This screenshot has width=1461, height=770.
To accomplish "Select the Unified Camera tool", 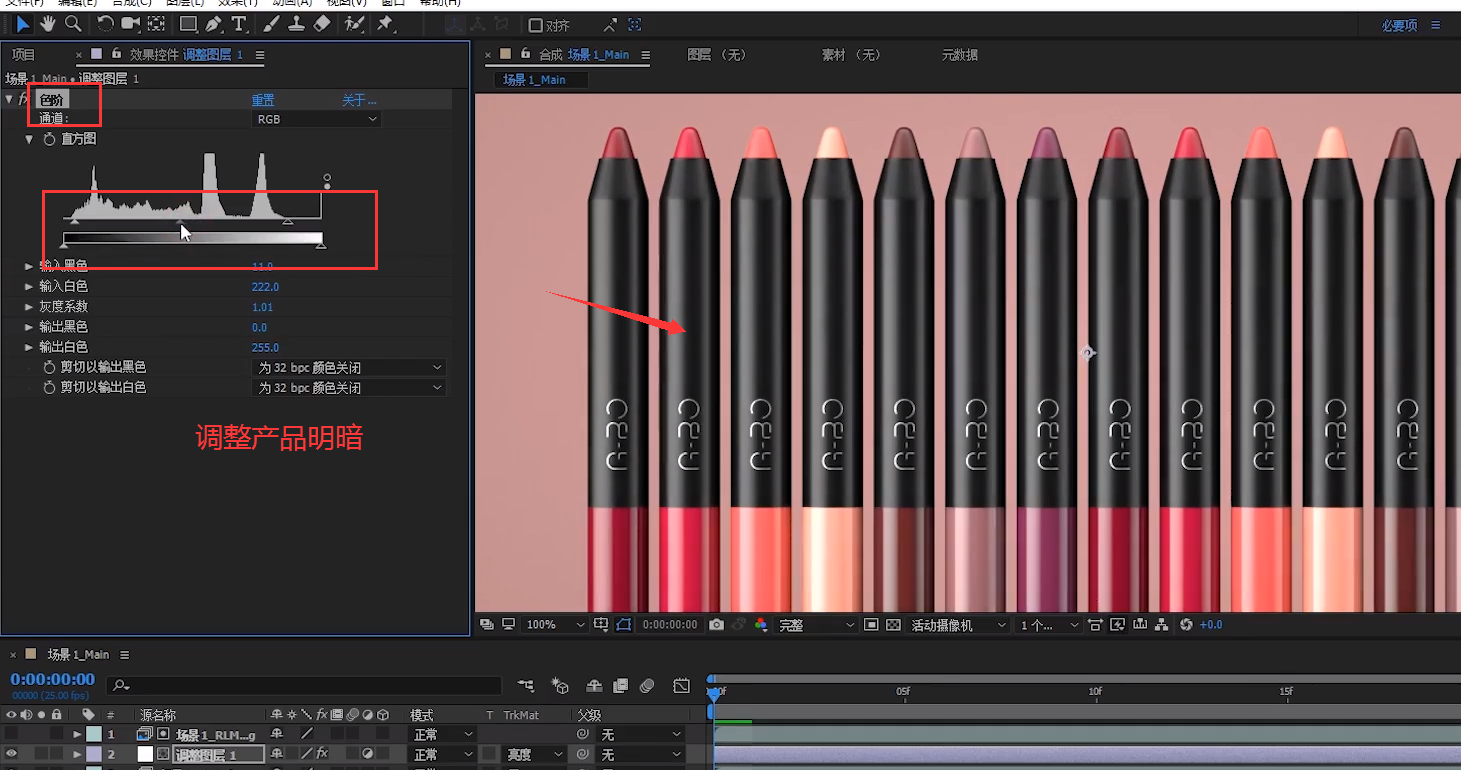I will pyautogui.click(x=130, y=23).
